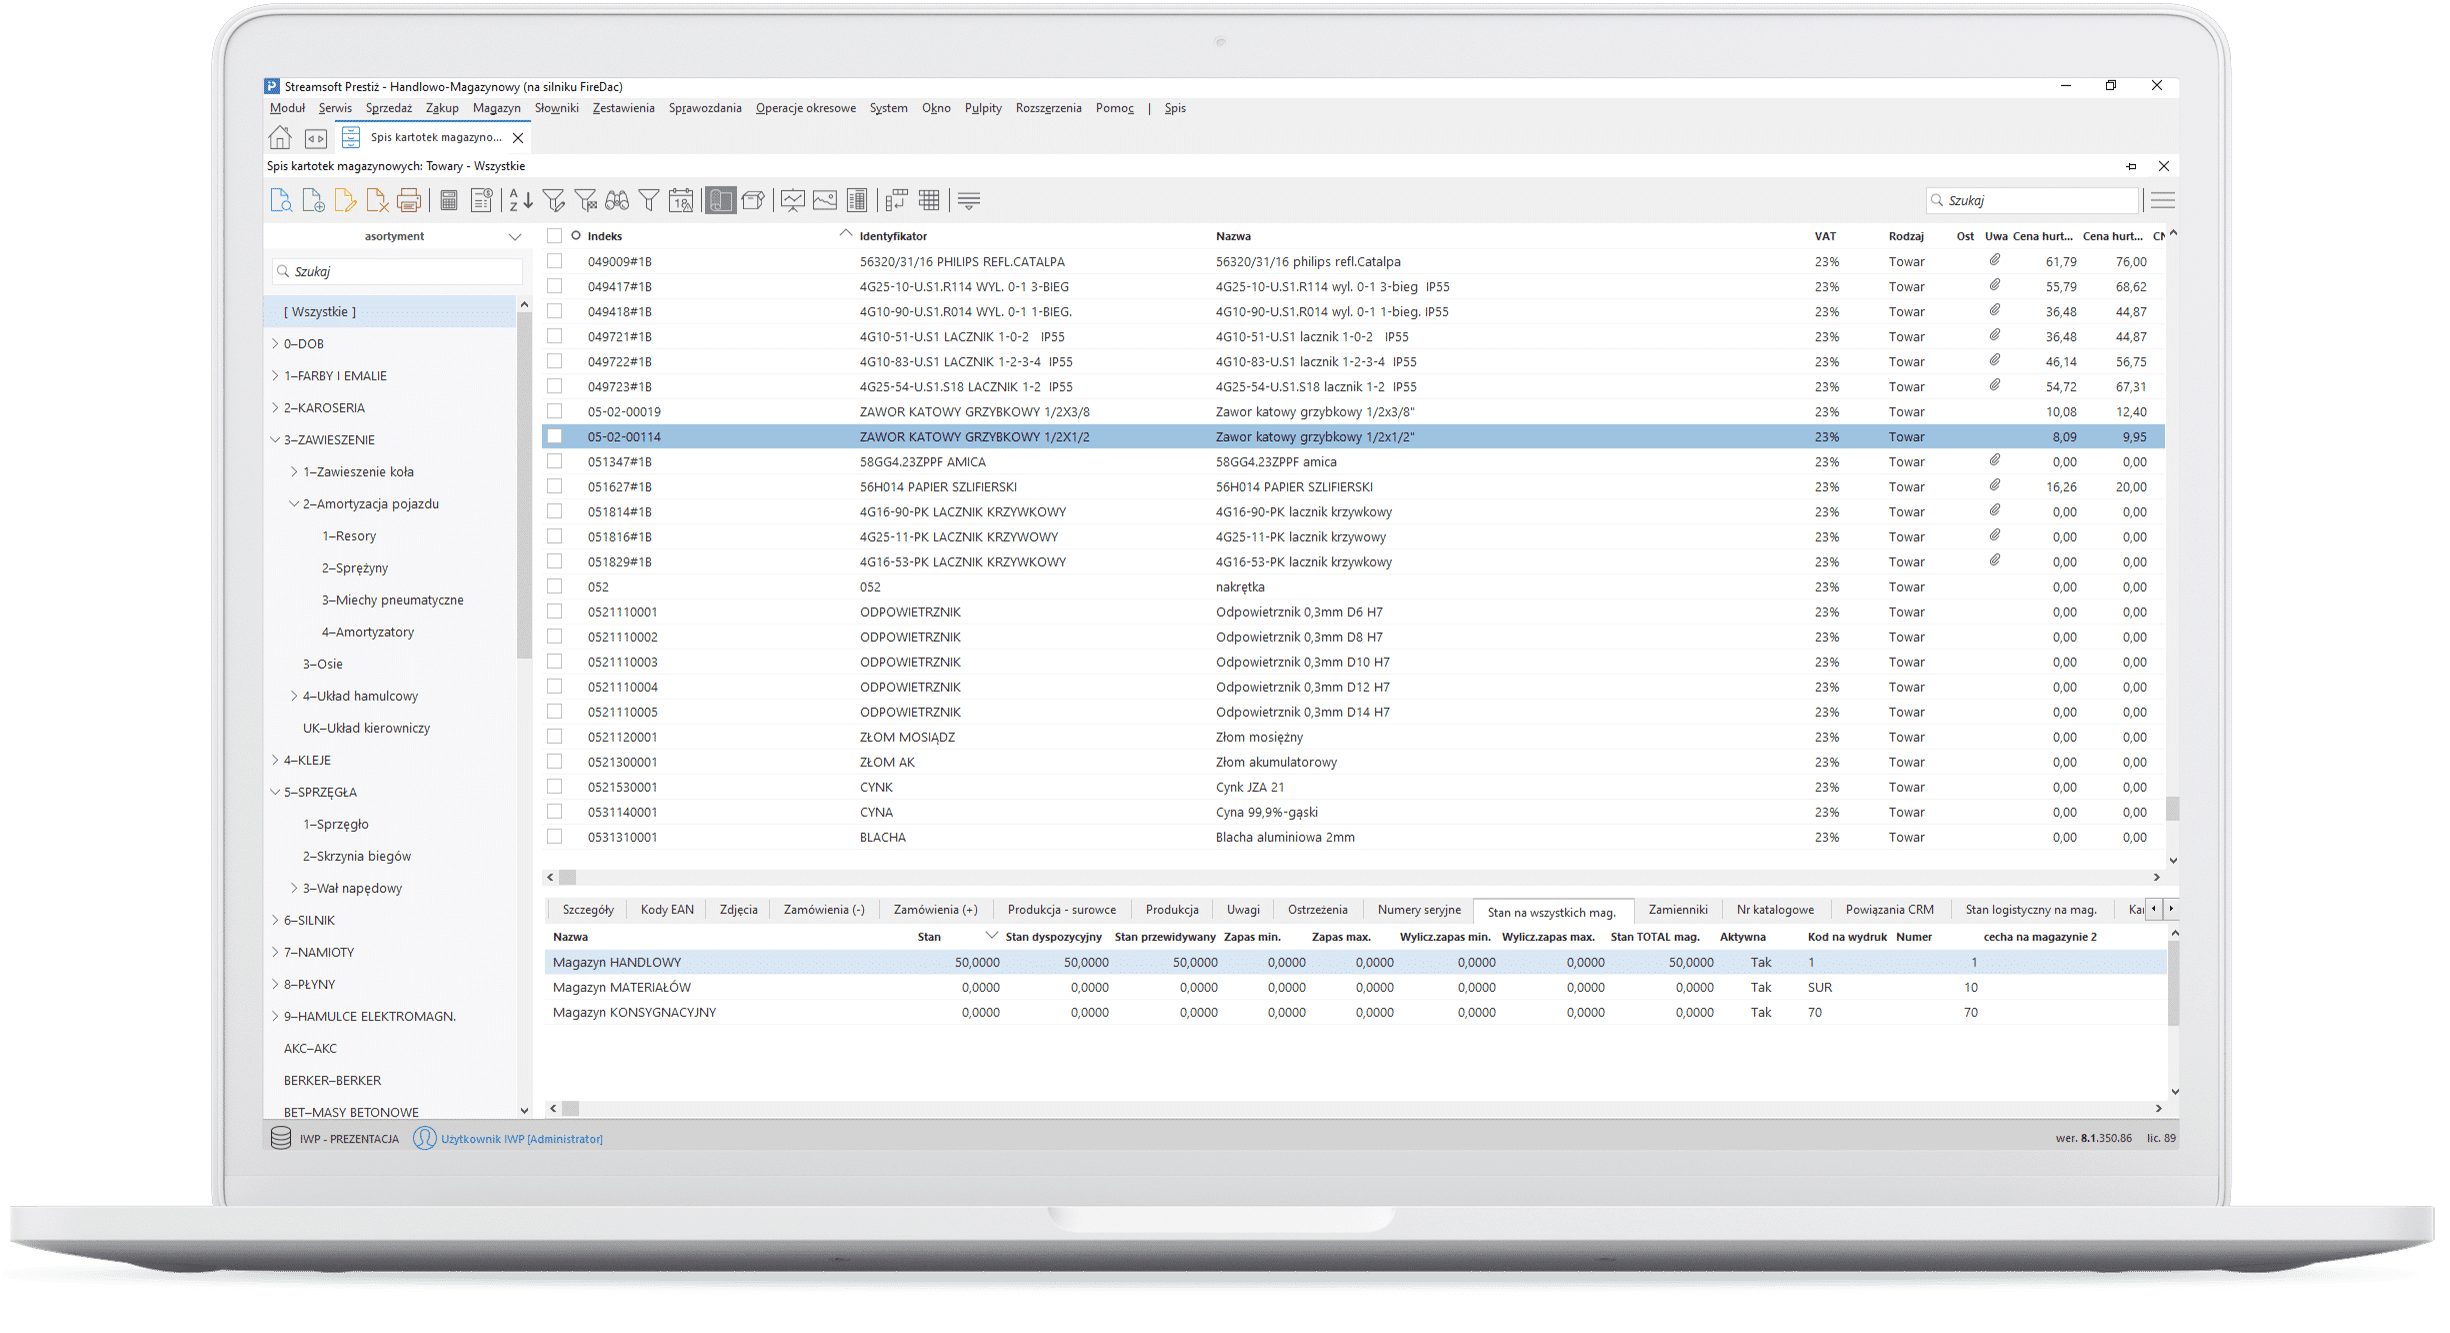Close the Spis kartotek magazyno... tab

(518, 138)
